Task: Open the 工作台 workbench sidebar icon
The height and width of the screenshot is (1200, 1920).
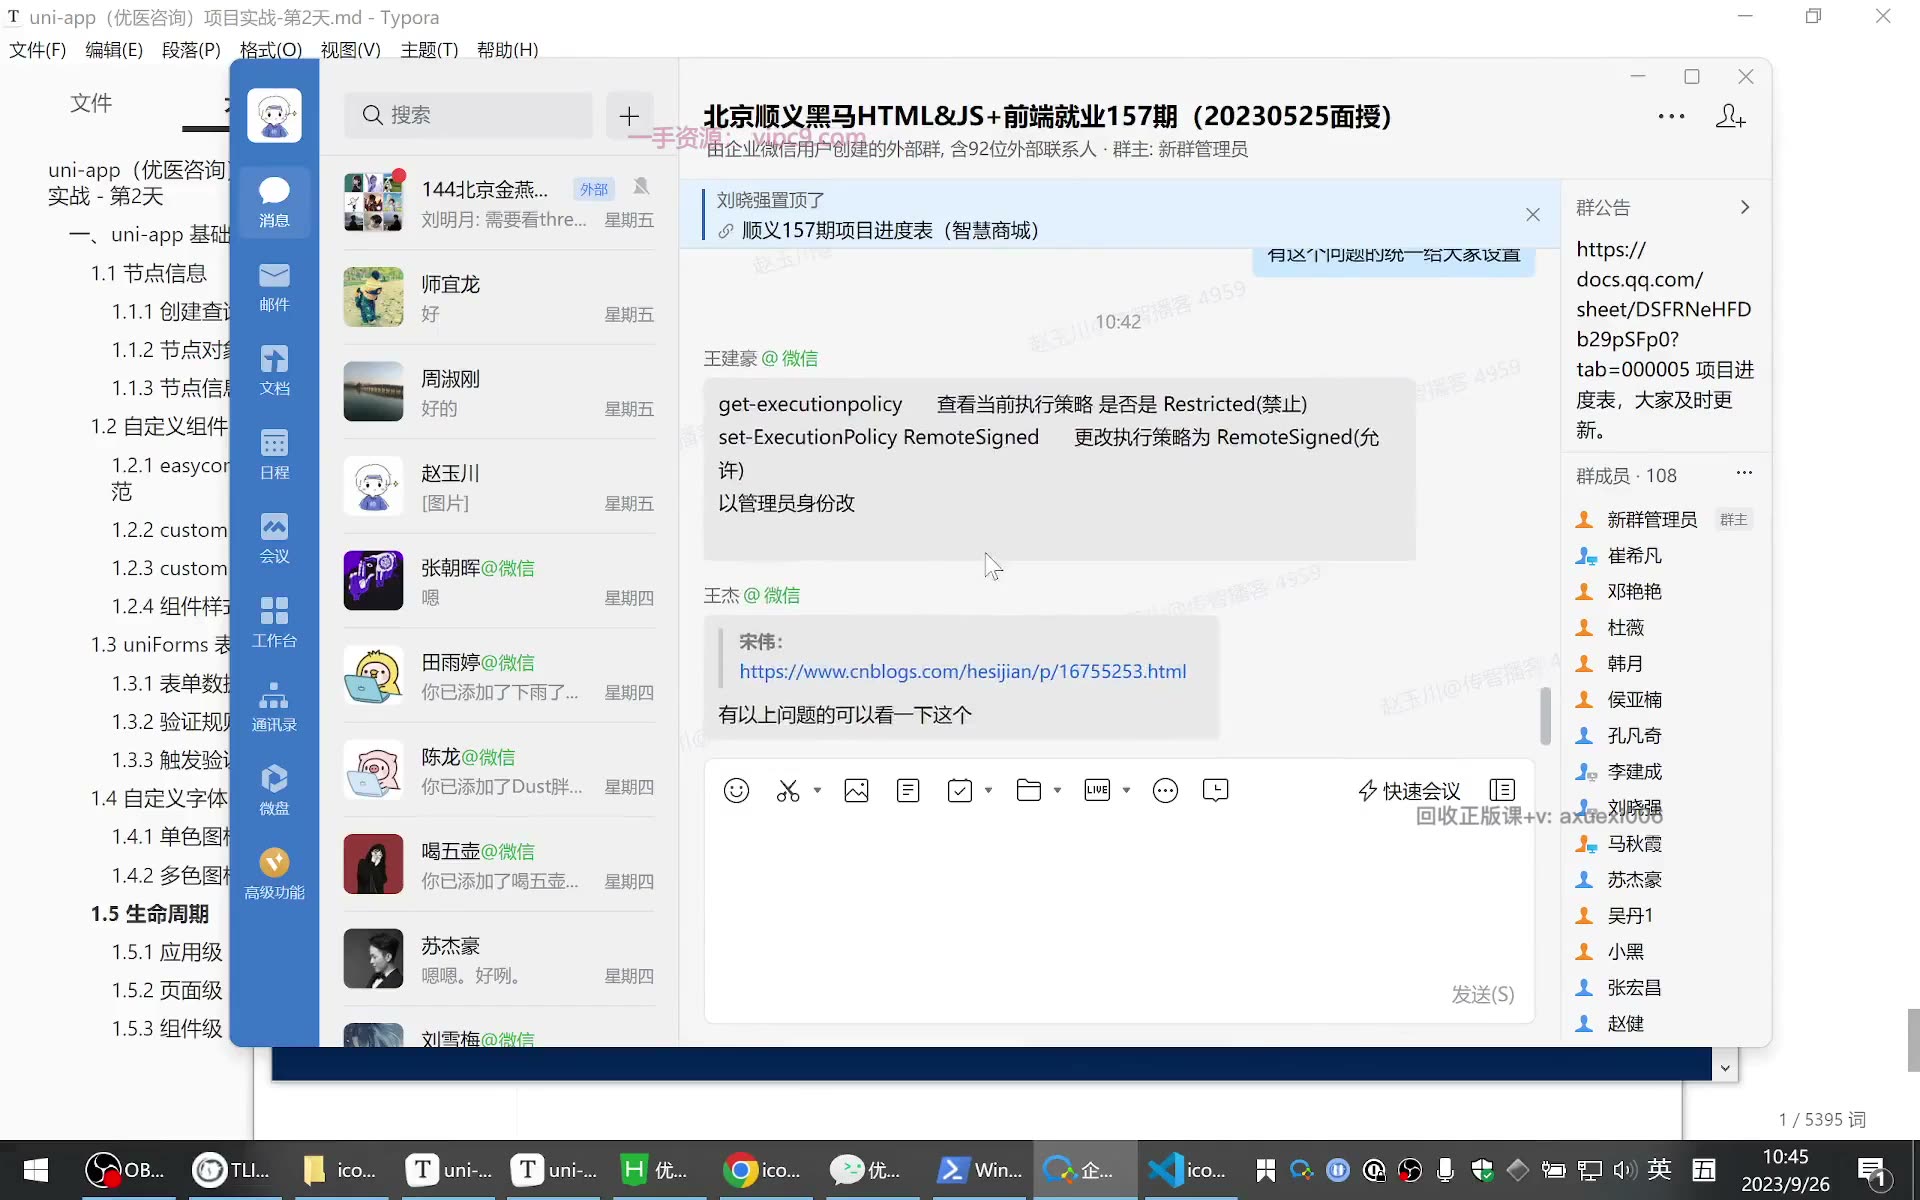Action: tap(274, 623)
